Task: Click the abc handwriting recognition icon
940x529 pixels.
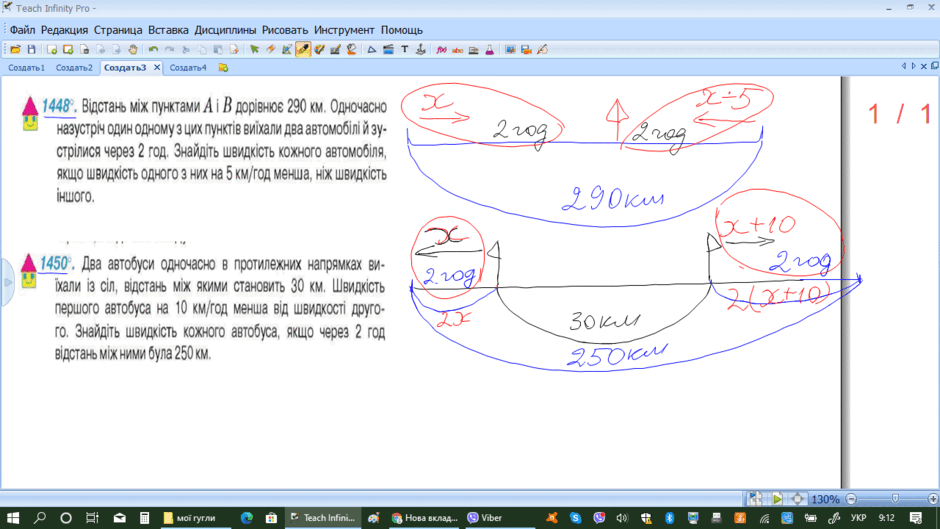Action: (457, 50)
